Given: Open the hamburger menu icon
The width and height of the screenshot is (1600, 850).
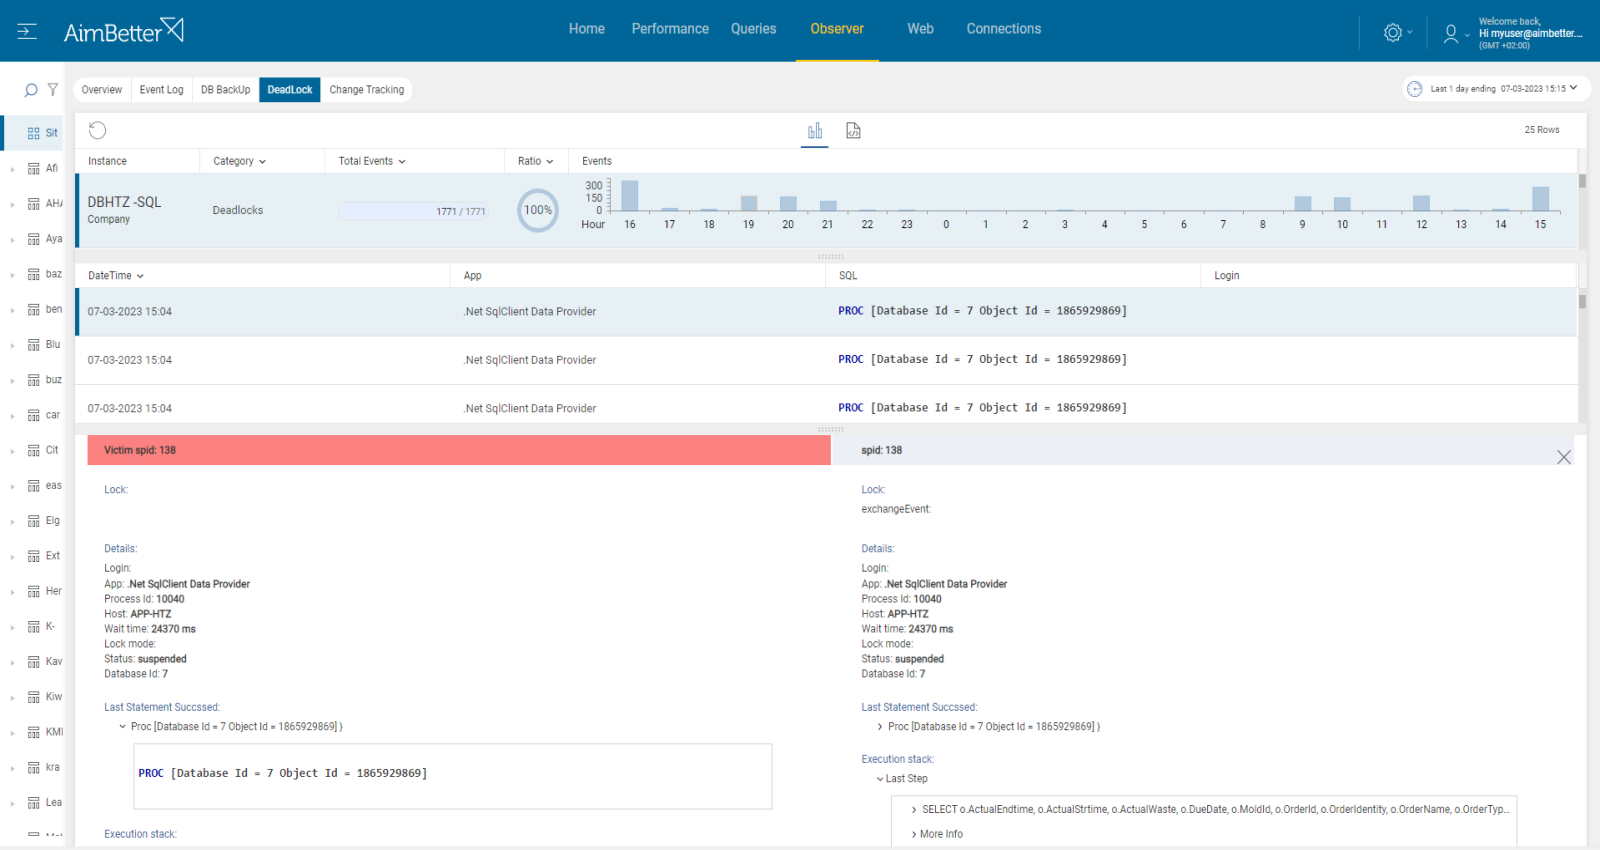Looking at the screenshot, I should (x=27, y=32).
